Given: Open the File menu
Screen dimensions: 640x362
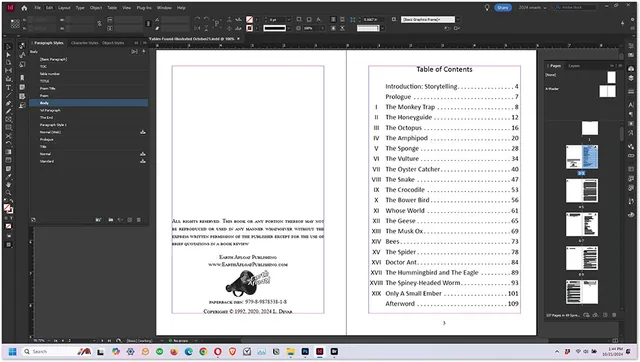Looking at the screenshot, I should [x=37, y=8].
